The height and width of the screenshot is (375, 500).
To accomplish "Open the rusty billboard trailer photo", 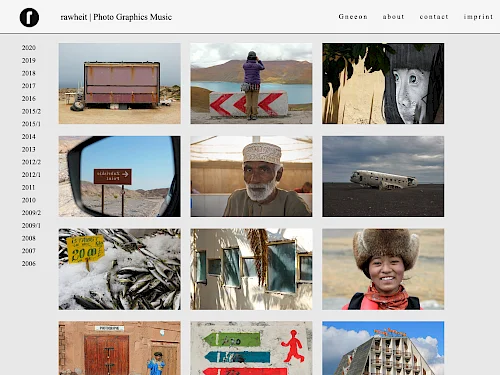I will (x=120, y=83).
